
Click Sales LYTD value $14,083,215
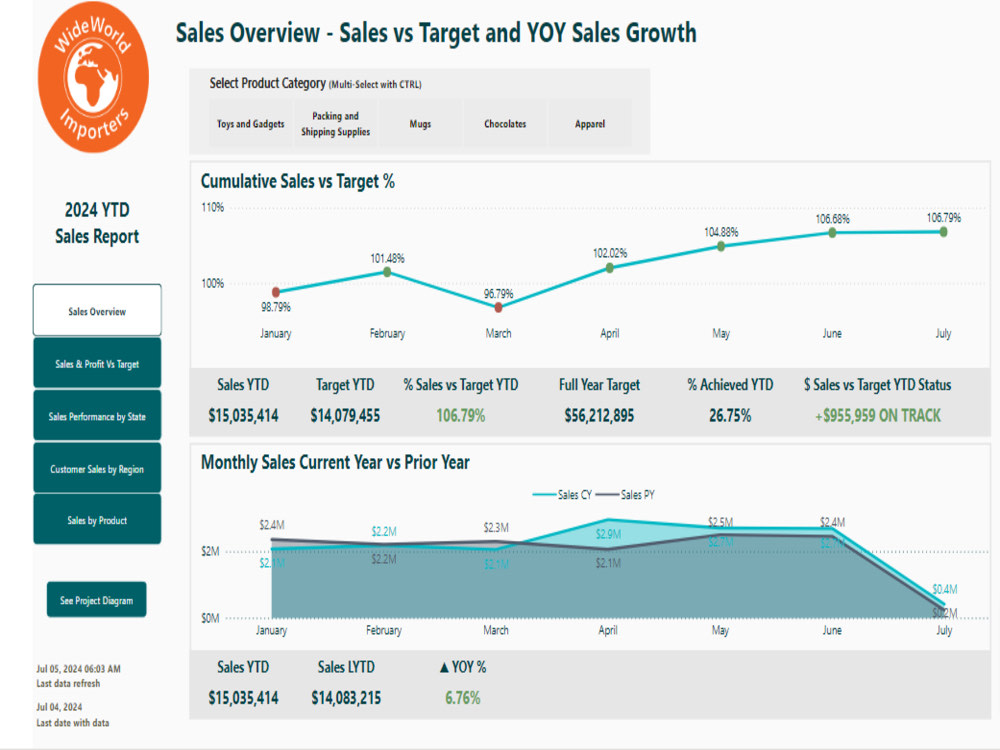point(346,698)
